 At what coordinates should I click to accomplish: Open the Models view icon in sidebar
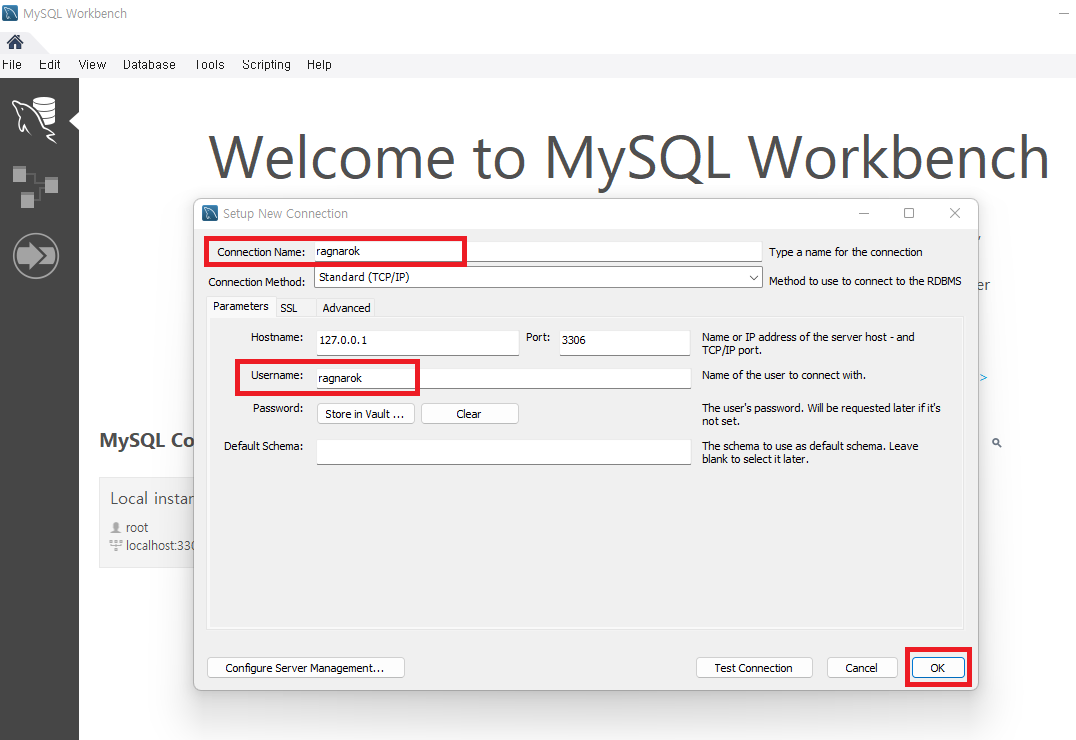pyautogui.click(x=35, y=186)
